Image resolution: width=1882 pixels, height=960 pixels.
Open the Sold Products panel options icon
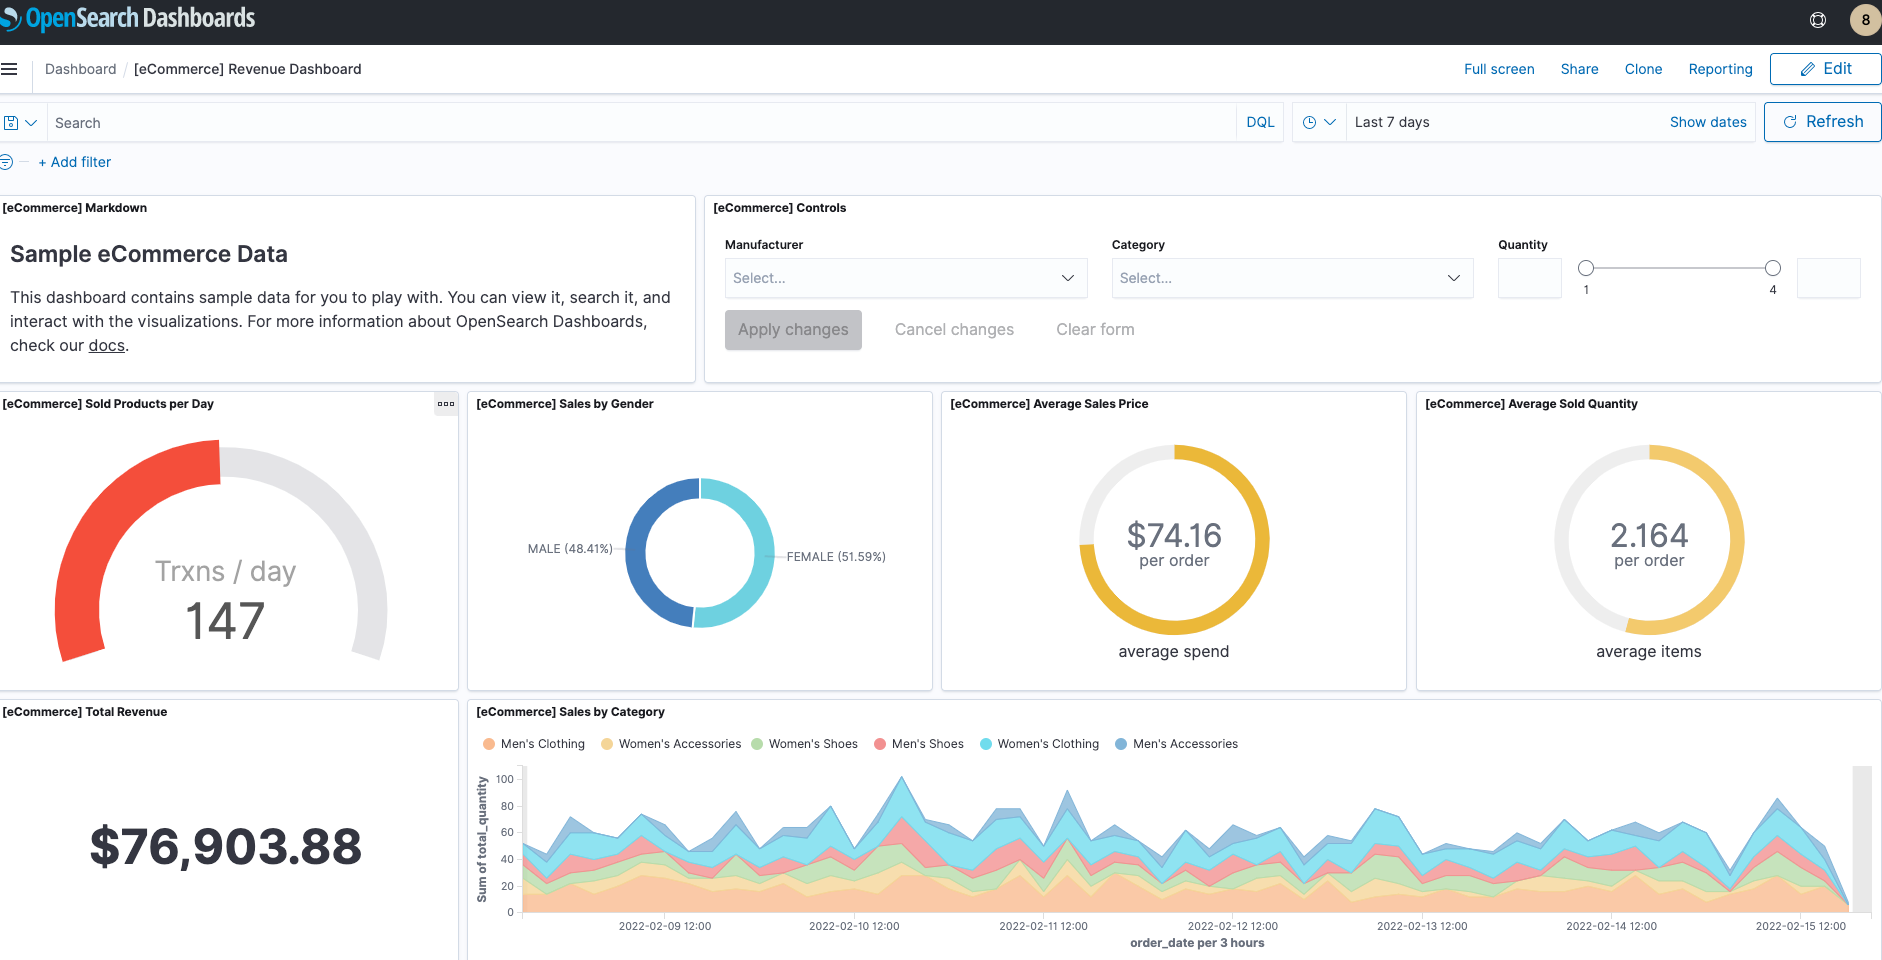[x=446, y=405]
